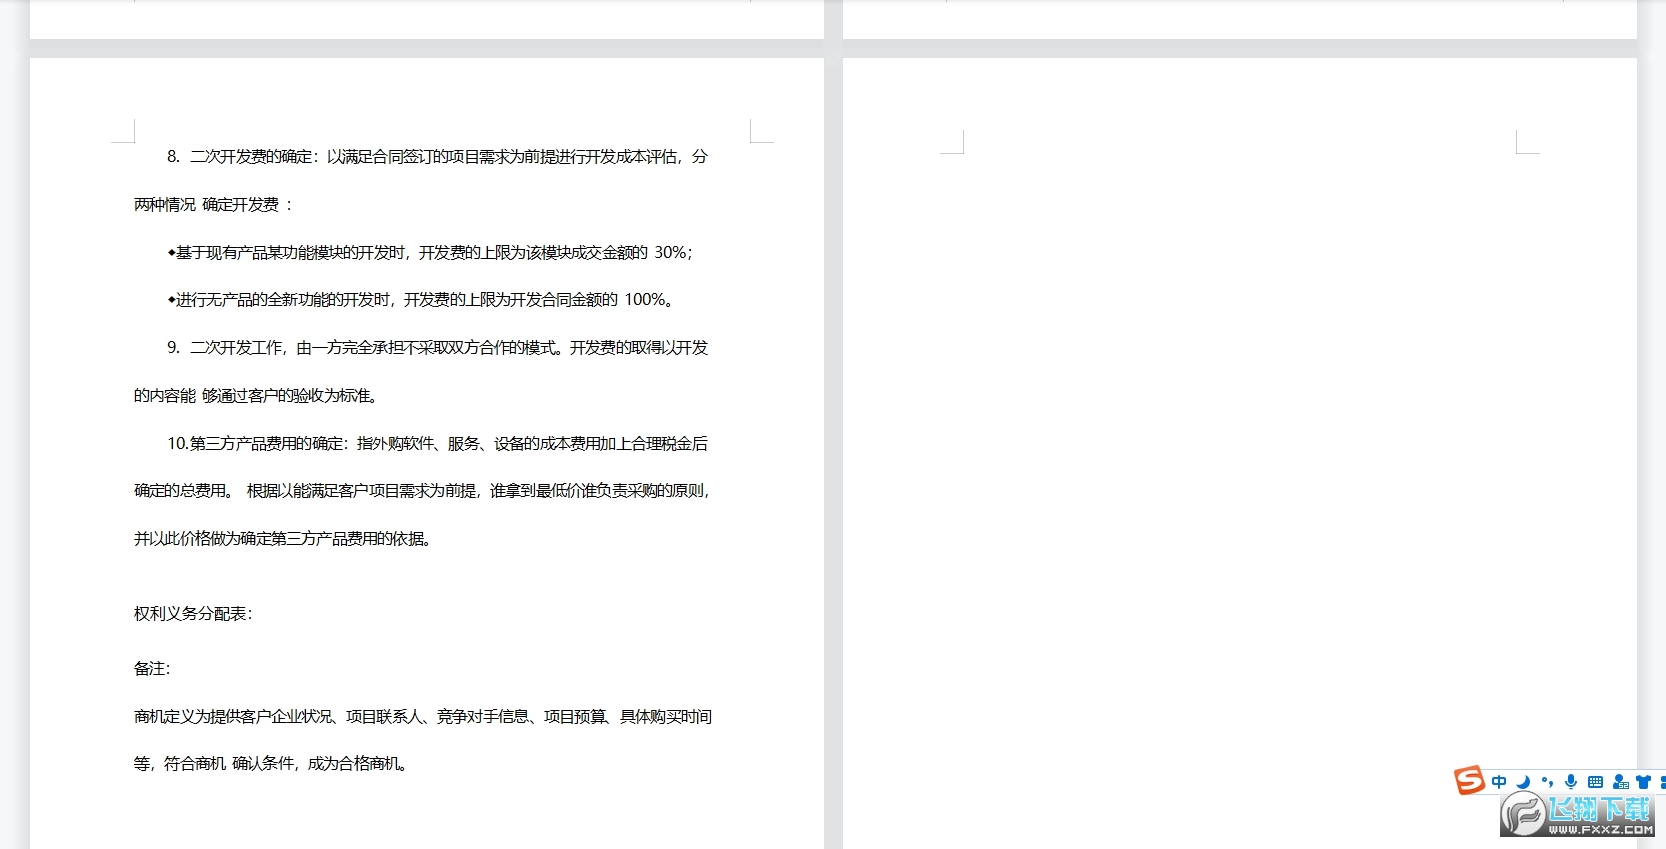The width and height of the screenshot is (1666, 849).
Task: Click the Sogou input method logo
Action: tap(1469, 780)
